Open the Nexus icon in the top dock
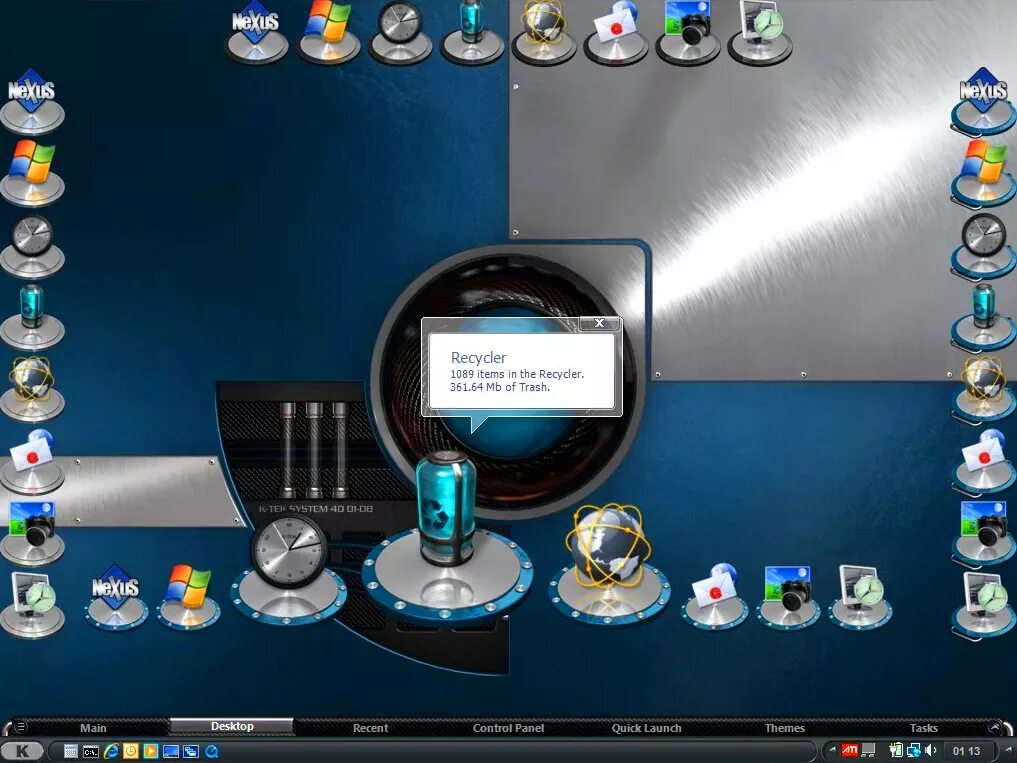Image resolution: width=1017 pixels, height=763 pixels. pyautogui.click(x=256, y=32)
